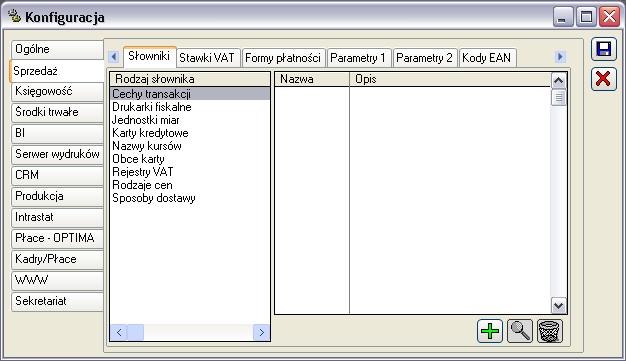Click the Rodzaj słownika column header
Screen dimensions: 626x361
click(190, 79)
